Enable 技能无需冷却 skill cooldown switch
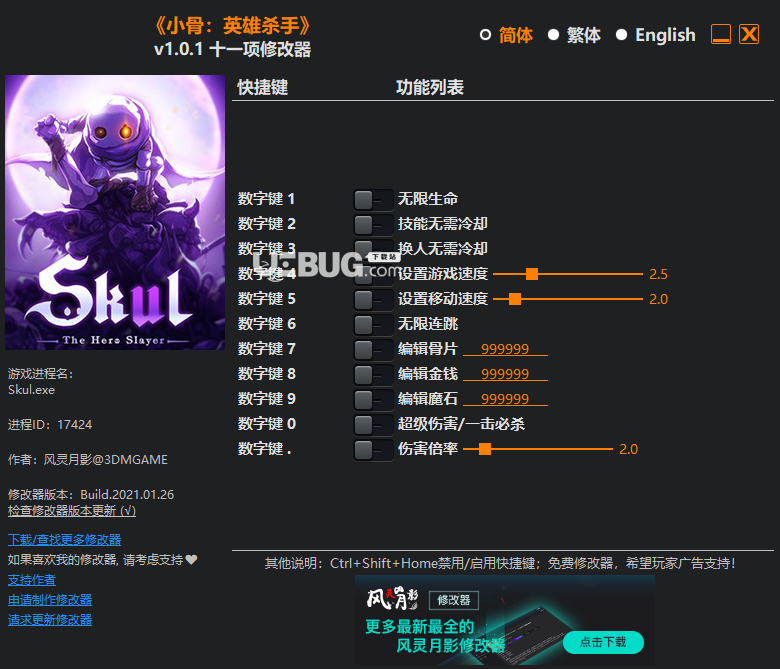 coord(373,225)
